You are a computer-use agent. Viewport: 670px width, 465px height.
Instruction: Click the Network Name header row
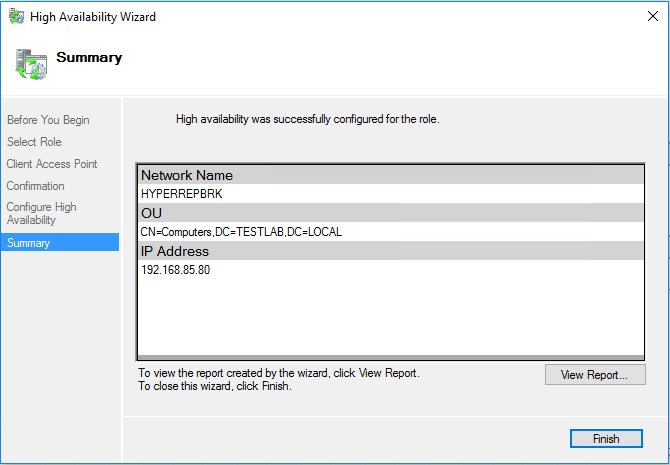tap(390, 175)
